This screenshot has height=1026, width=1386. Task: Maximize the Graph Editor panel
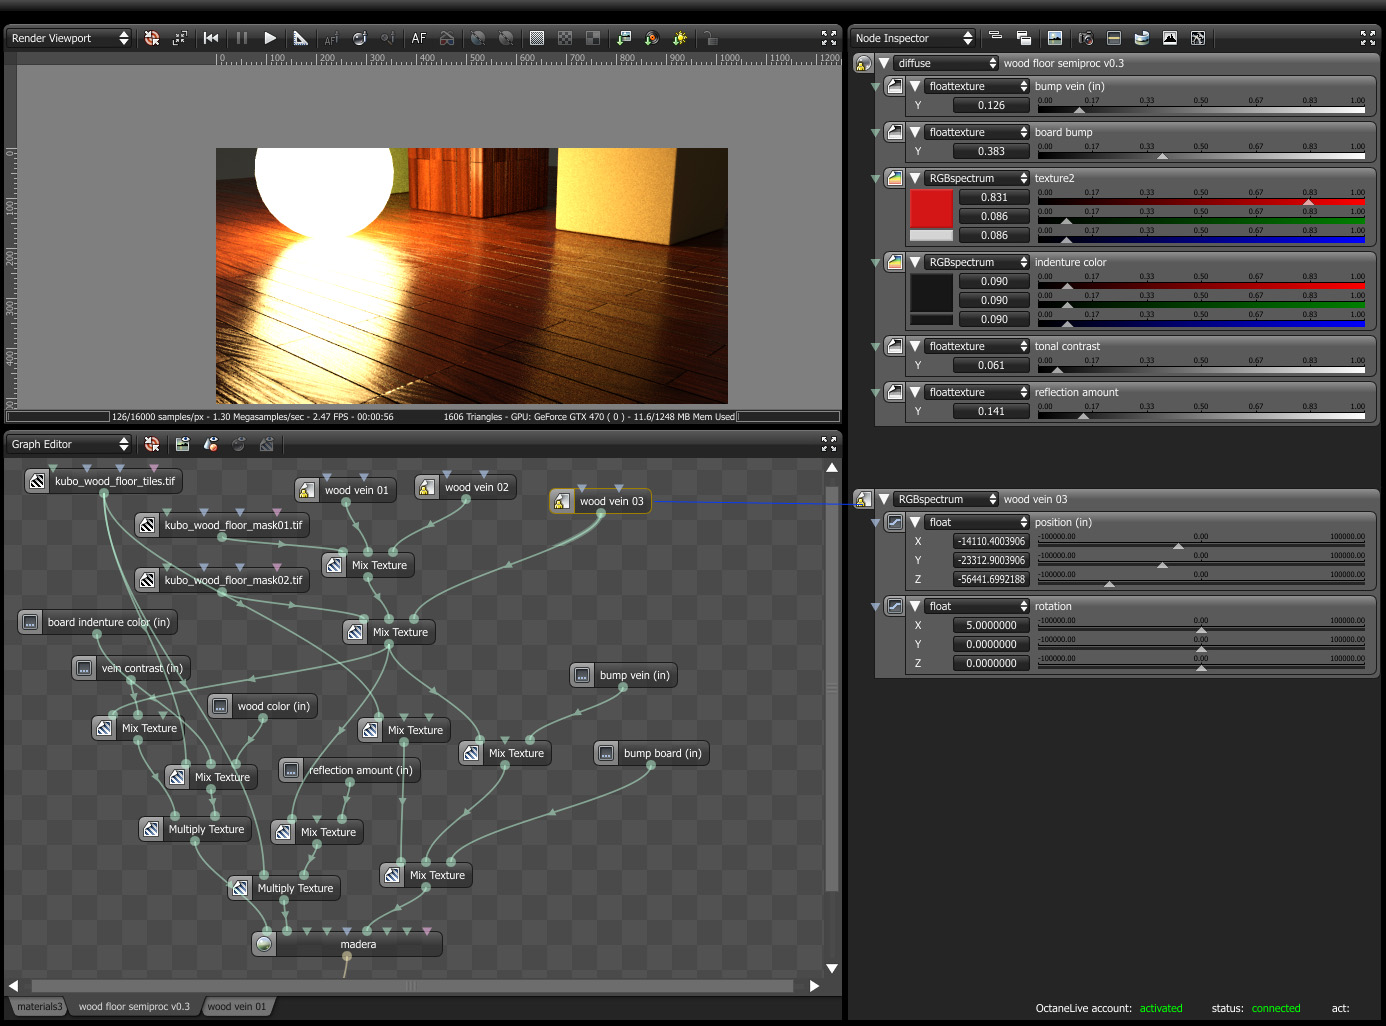point(829,444)
